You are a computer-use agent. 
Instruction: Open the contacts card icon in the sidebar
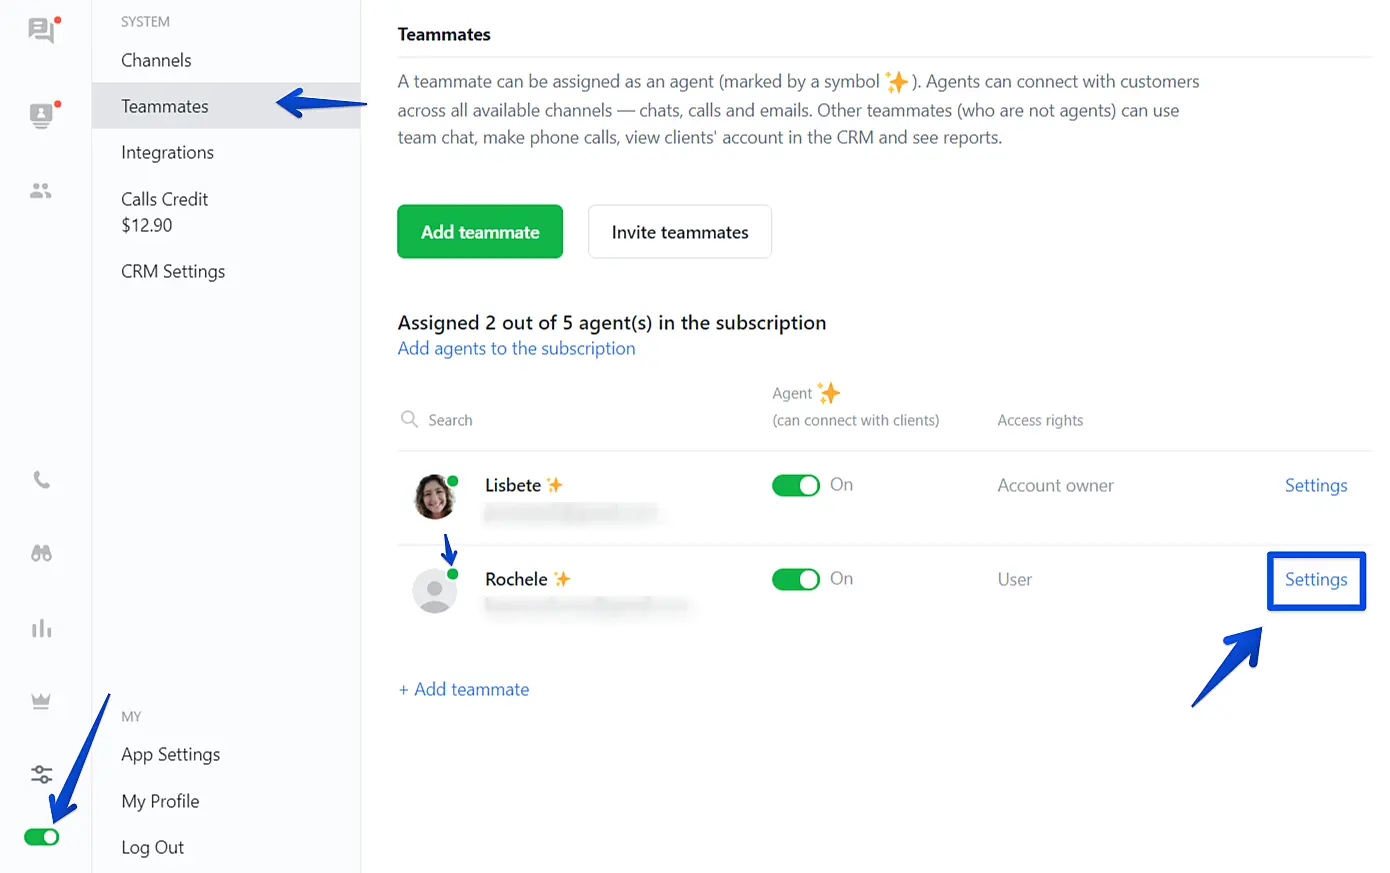click(41, 116)
